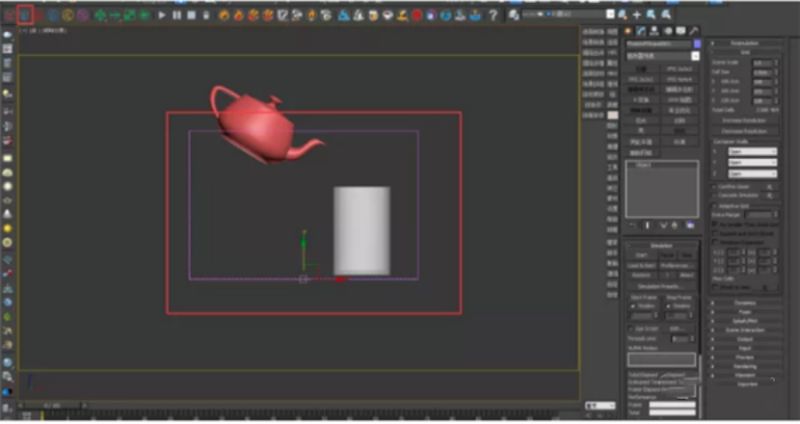The height and width of the screenshot is (424, 800).
Task: Open the Container Walls X dropdown
Action: (x=752, y=152)
